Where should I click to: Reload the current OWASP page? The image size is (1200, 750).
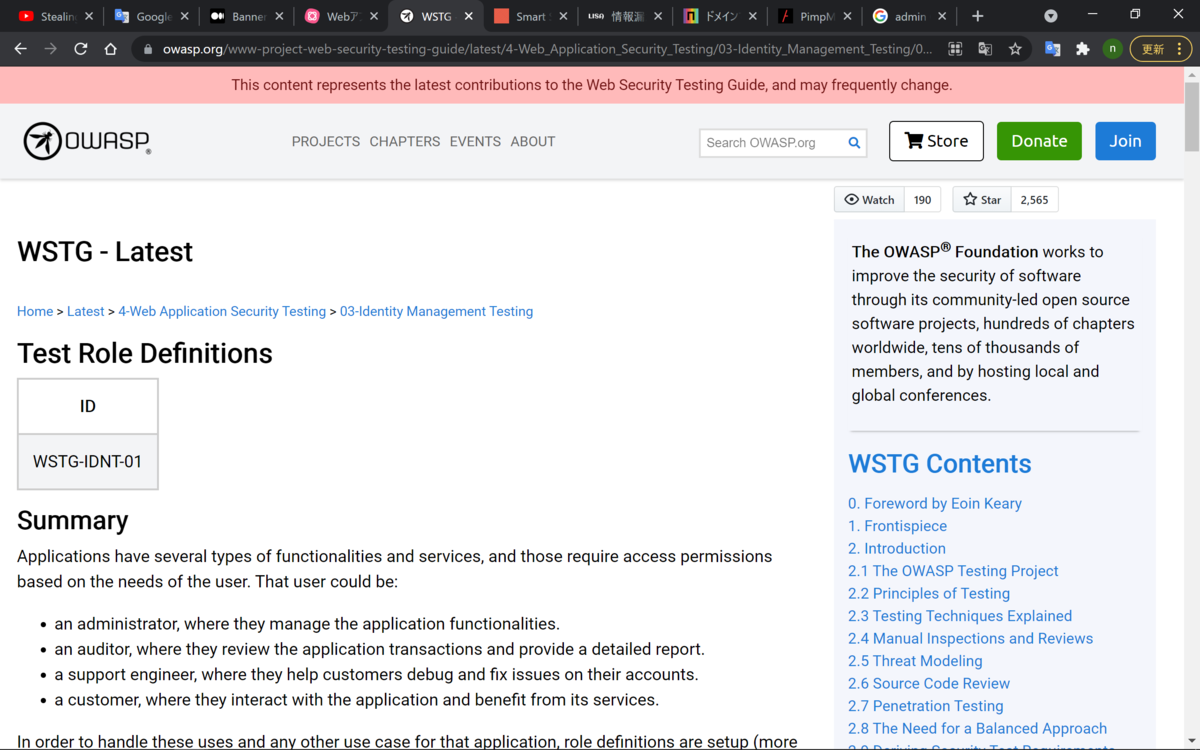click(81, 48)
